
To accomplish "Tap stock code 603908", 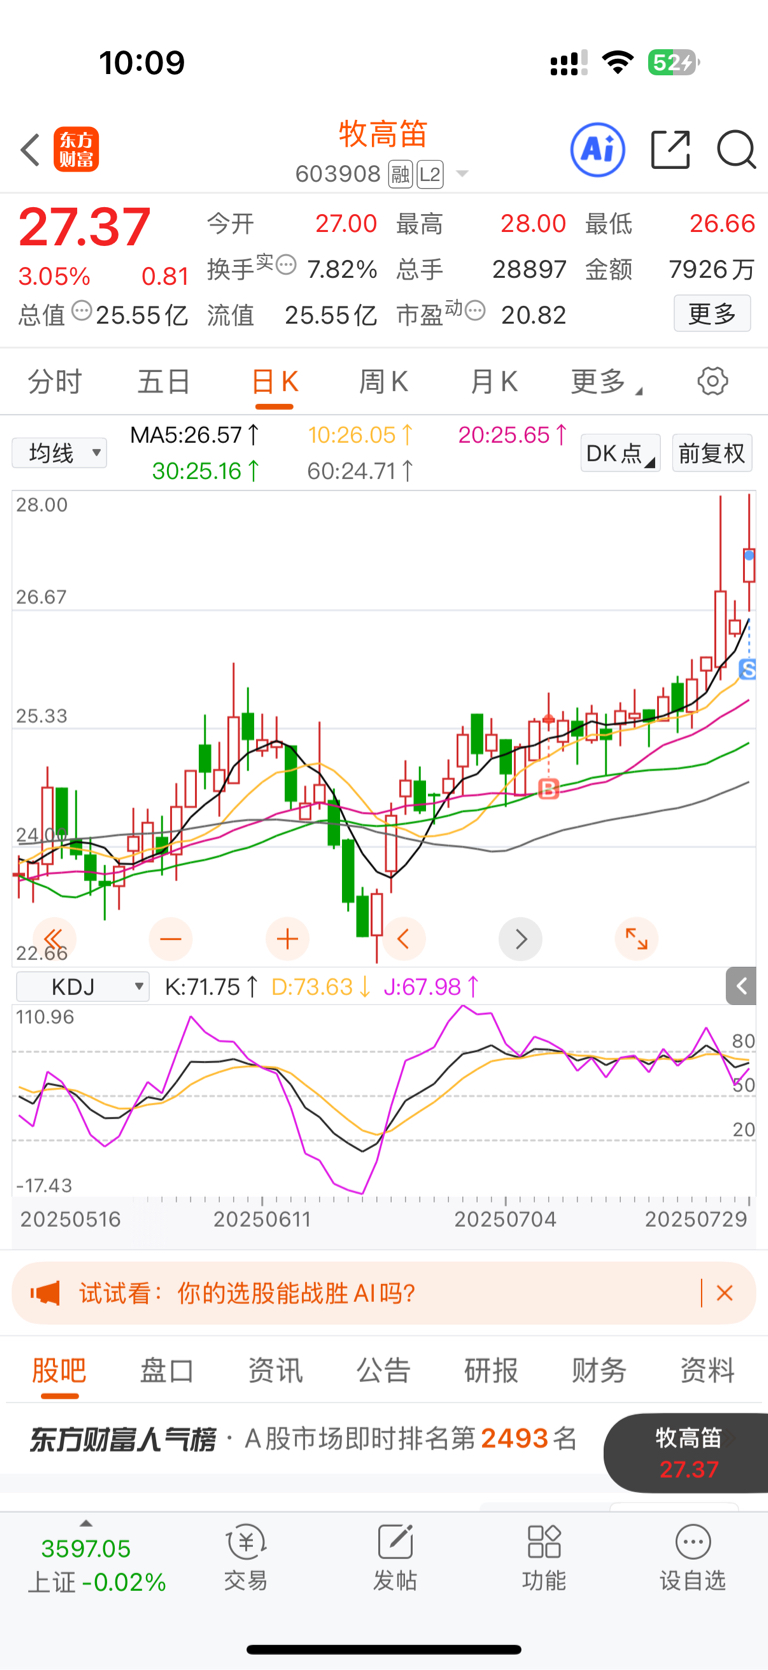I will click(x=338, y=174).
